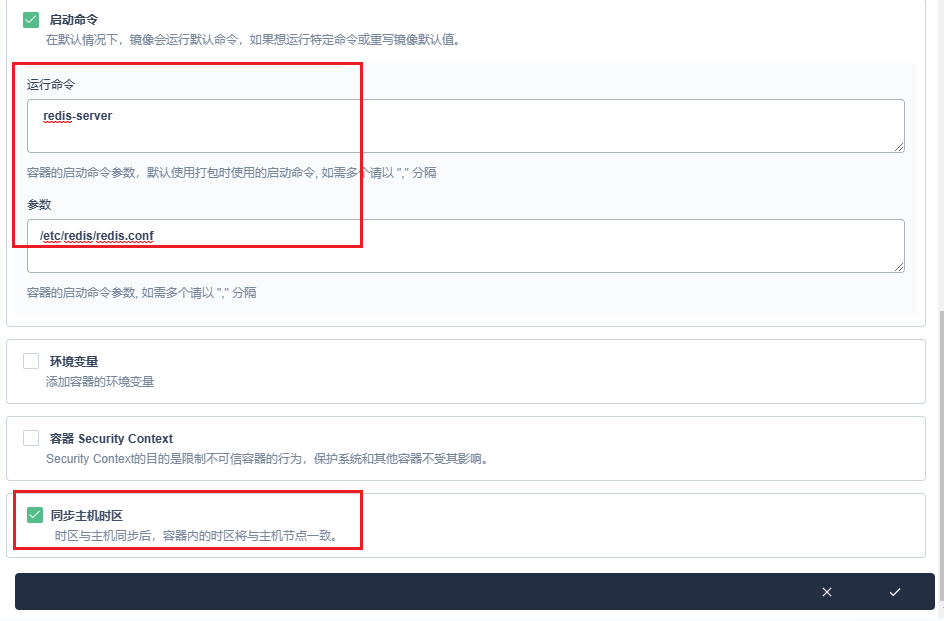This screenshot has height=621, width=944.
Task: Click the X cancel icon in bottom bar
Action: (x=827, y=592)
